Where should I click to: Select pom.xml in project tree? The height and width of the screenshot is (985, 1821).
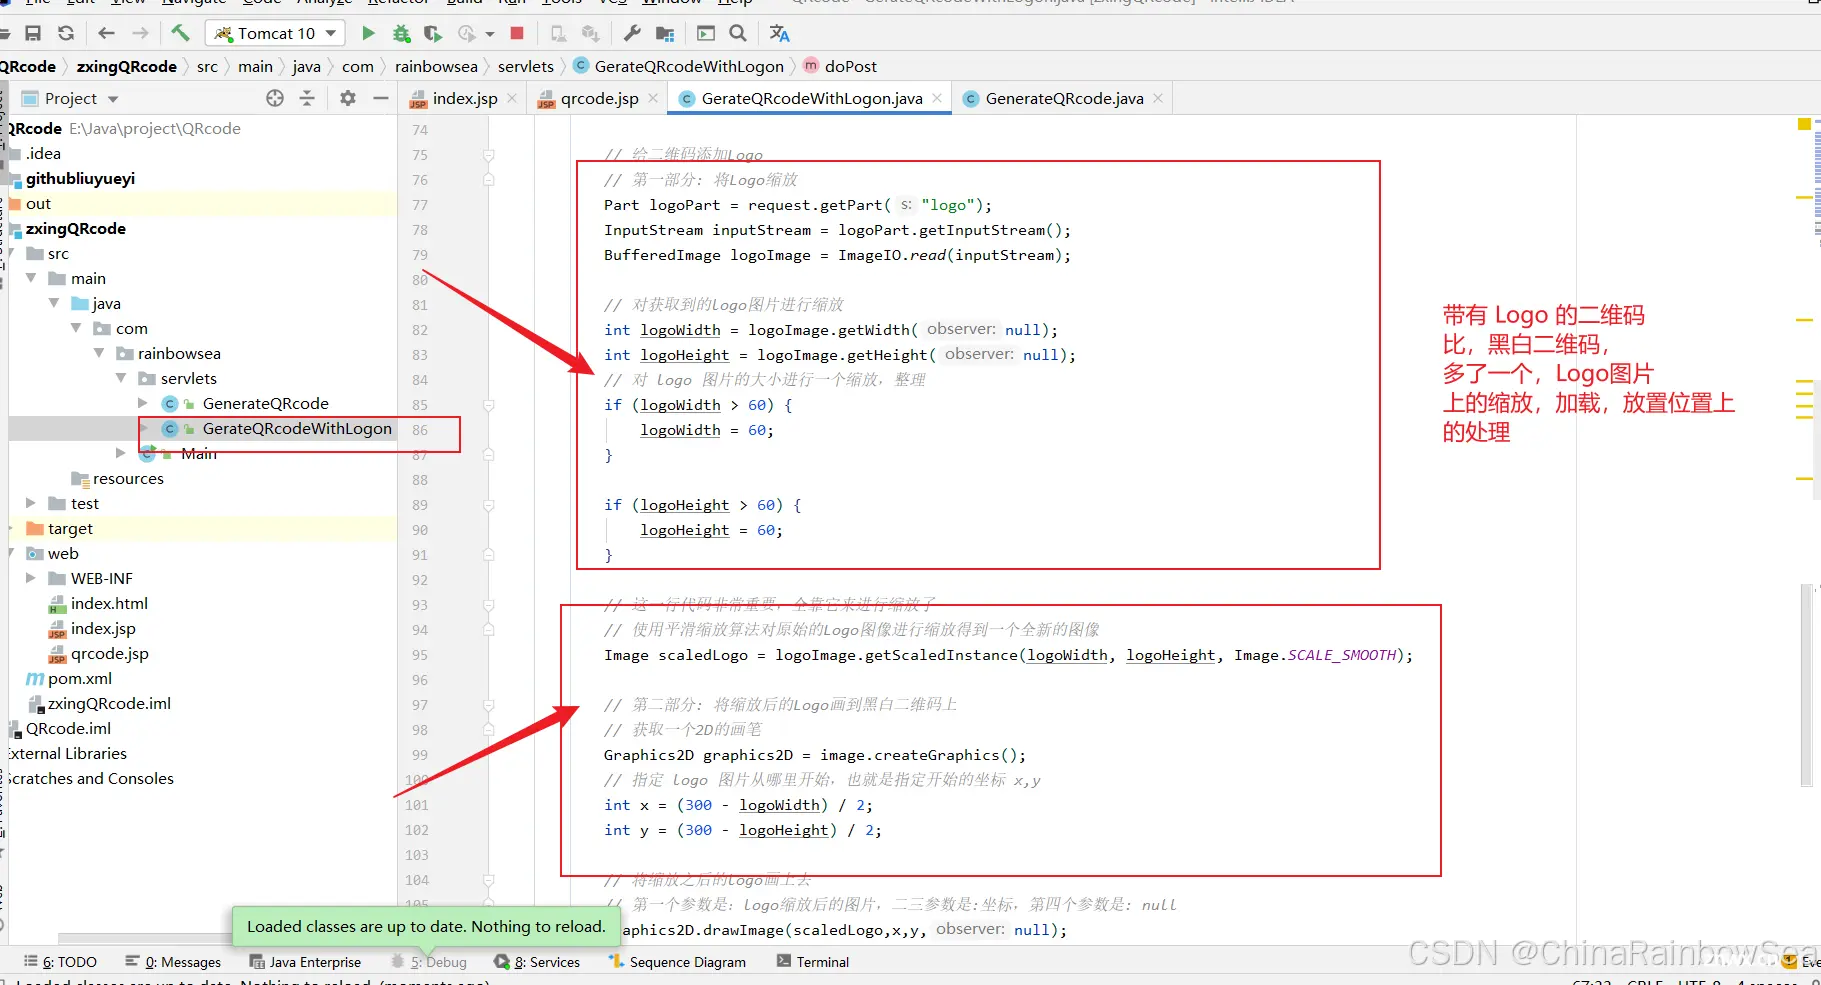click(79, 678)
